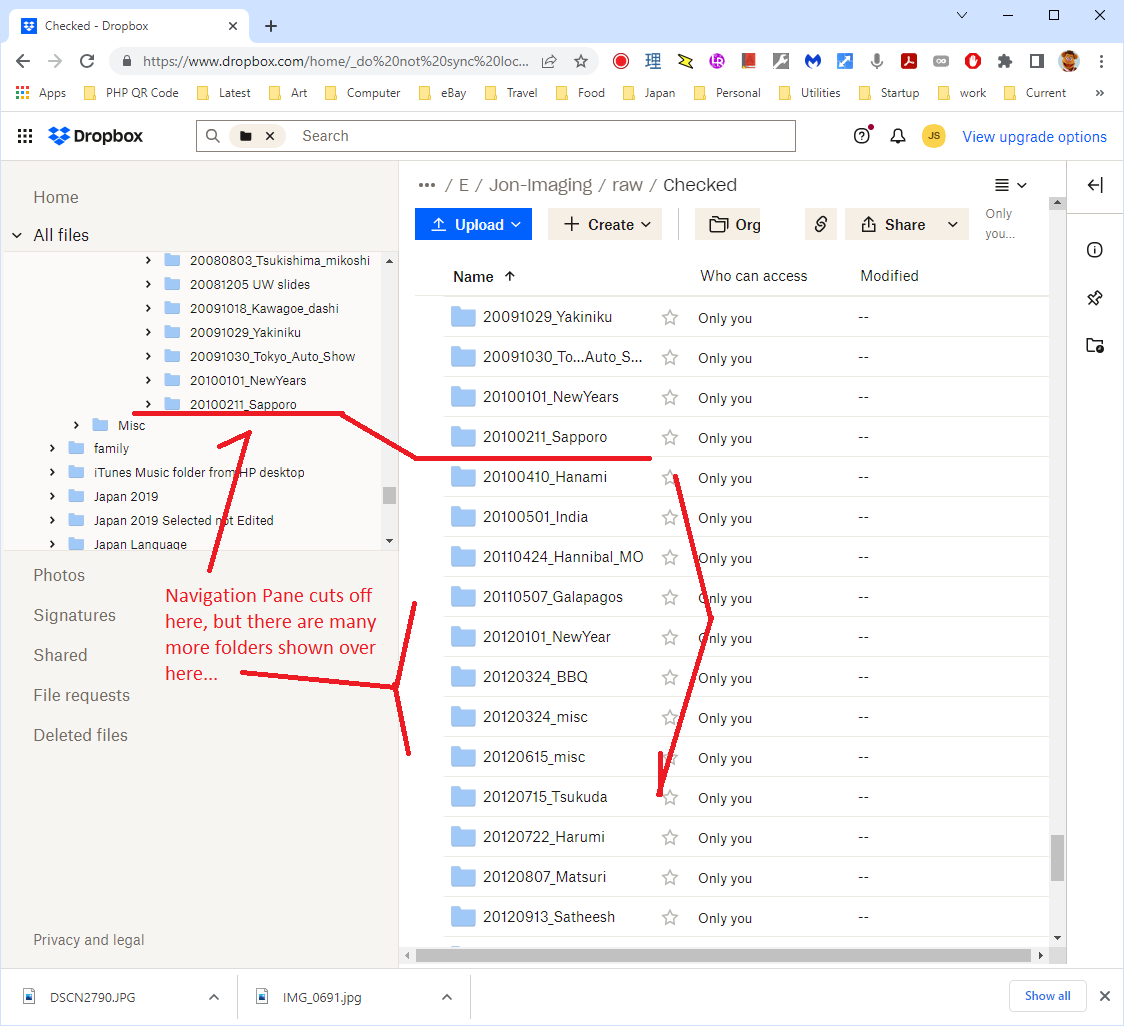This screenshot has height=1026, width=1124.
Task: Click the file list vertical scrollbar thumb
Action: (x=1057, y=857)
